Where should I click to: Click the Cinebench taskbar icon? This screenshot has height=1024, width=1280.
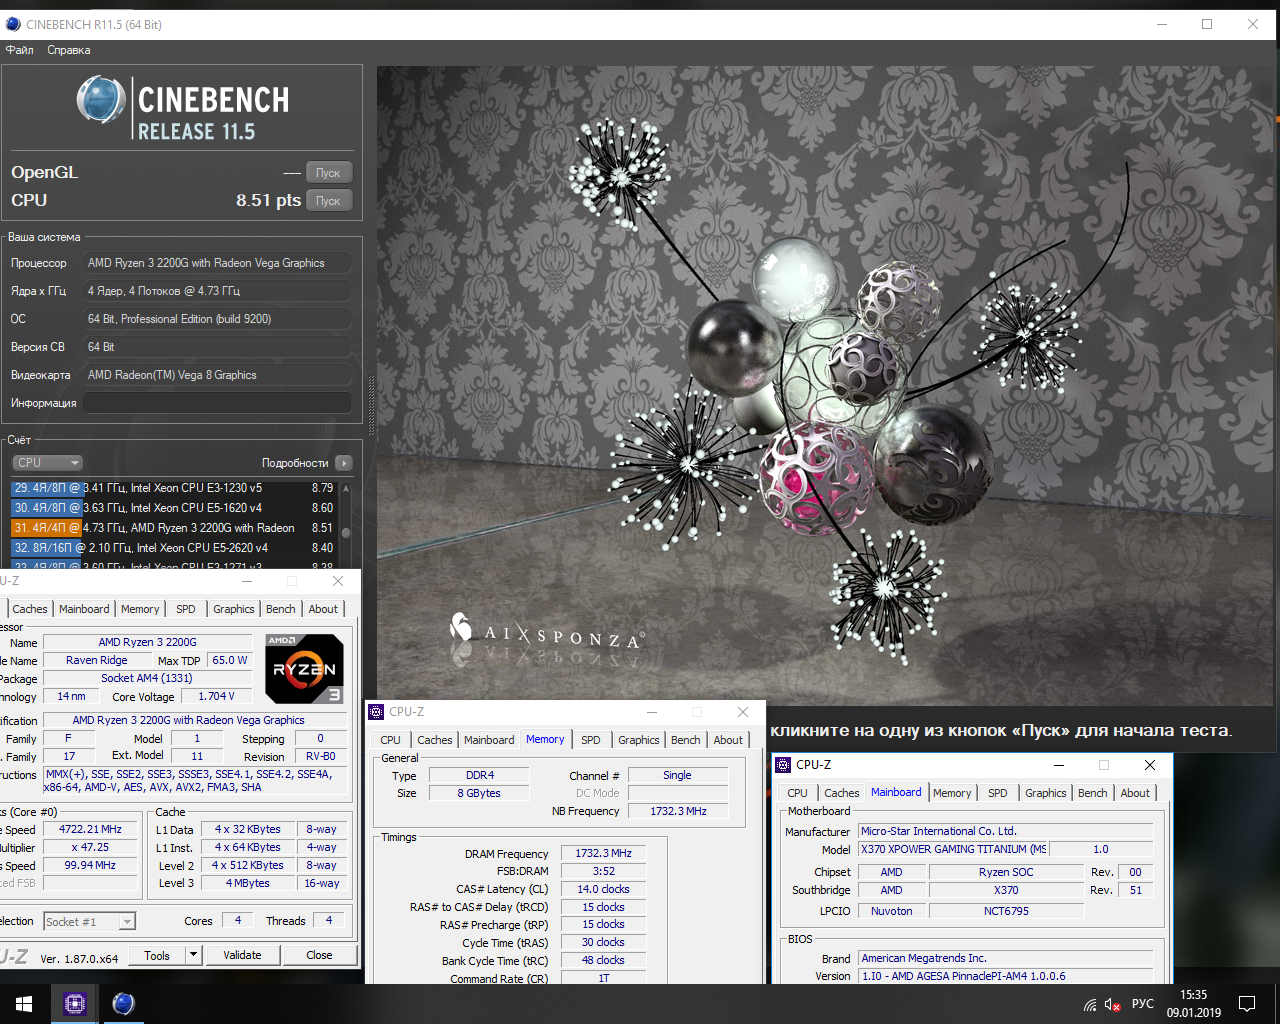(x=123, y=1004)
